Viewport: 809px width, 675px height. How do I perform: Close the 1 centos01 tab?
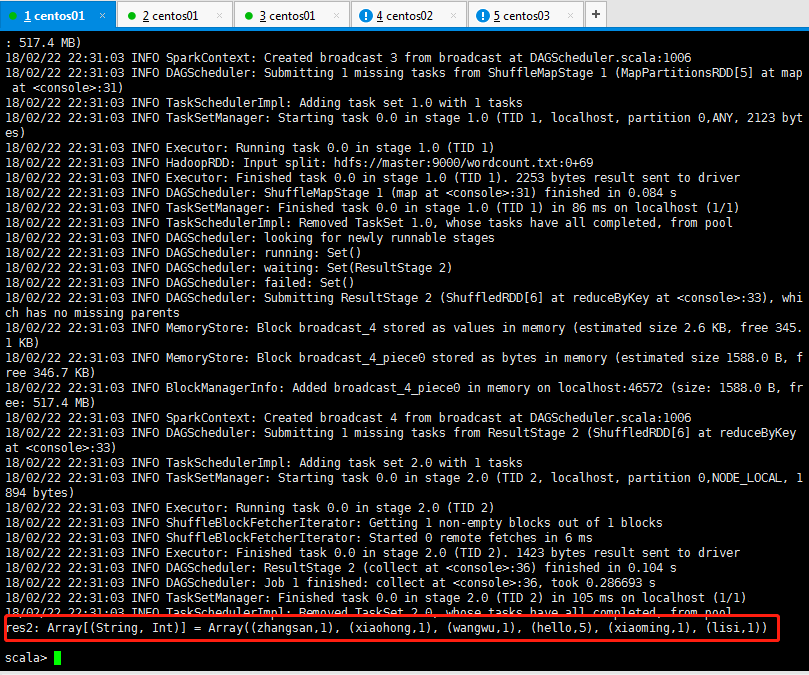pyautogui.click(x=102, y=16)
